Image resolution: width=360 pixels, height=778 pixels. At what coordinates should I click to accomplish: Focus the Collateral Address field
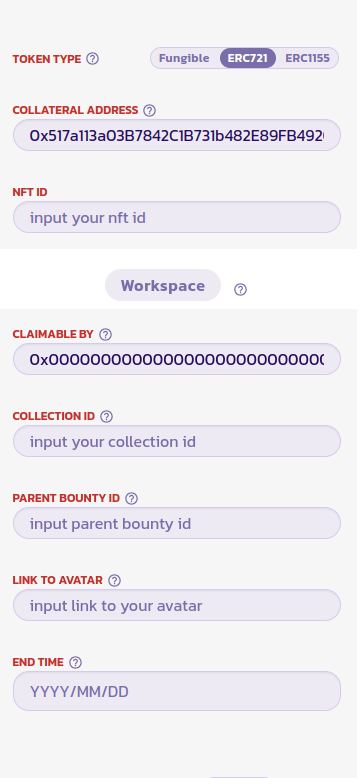177,135
